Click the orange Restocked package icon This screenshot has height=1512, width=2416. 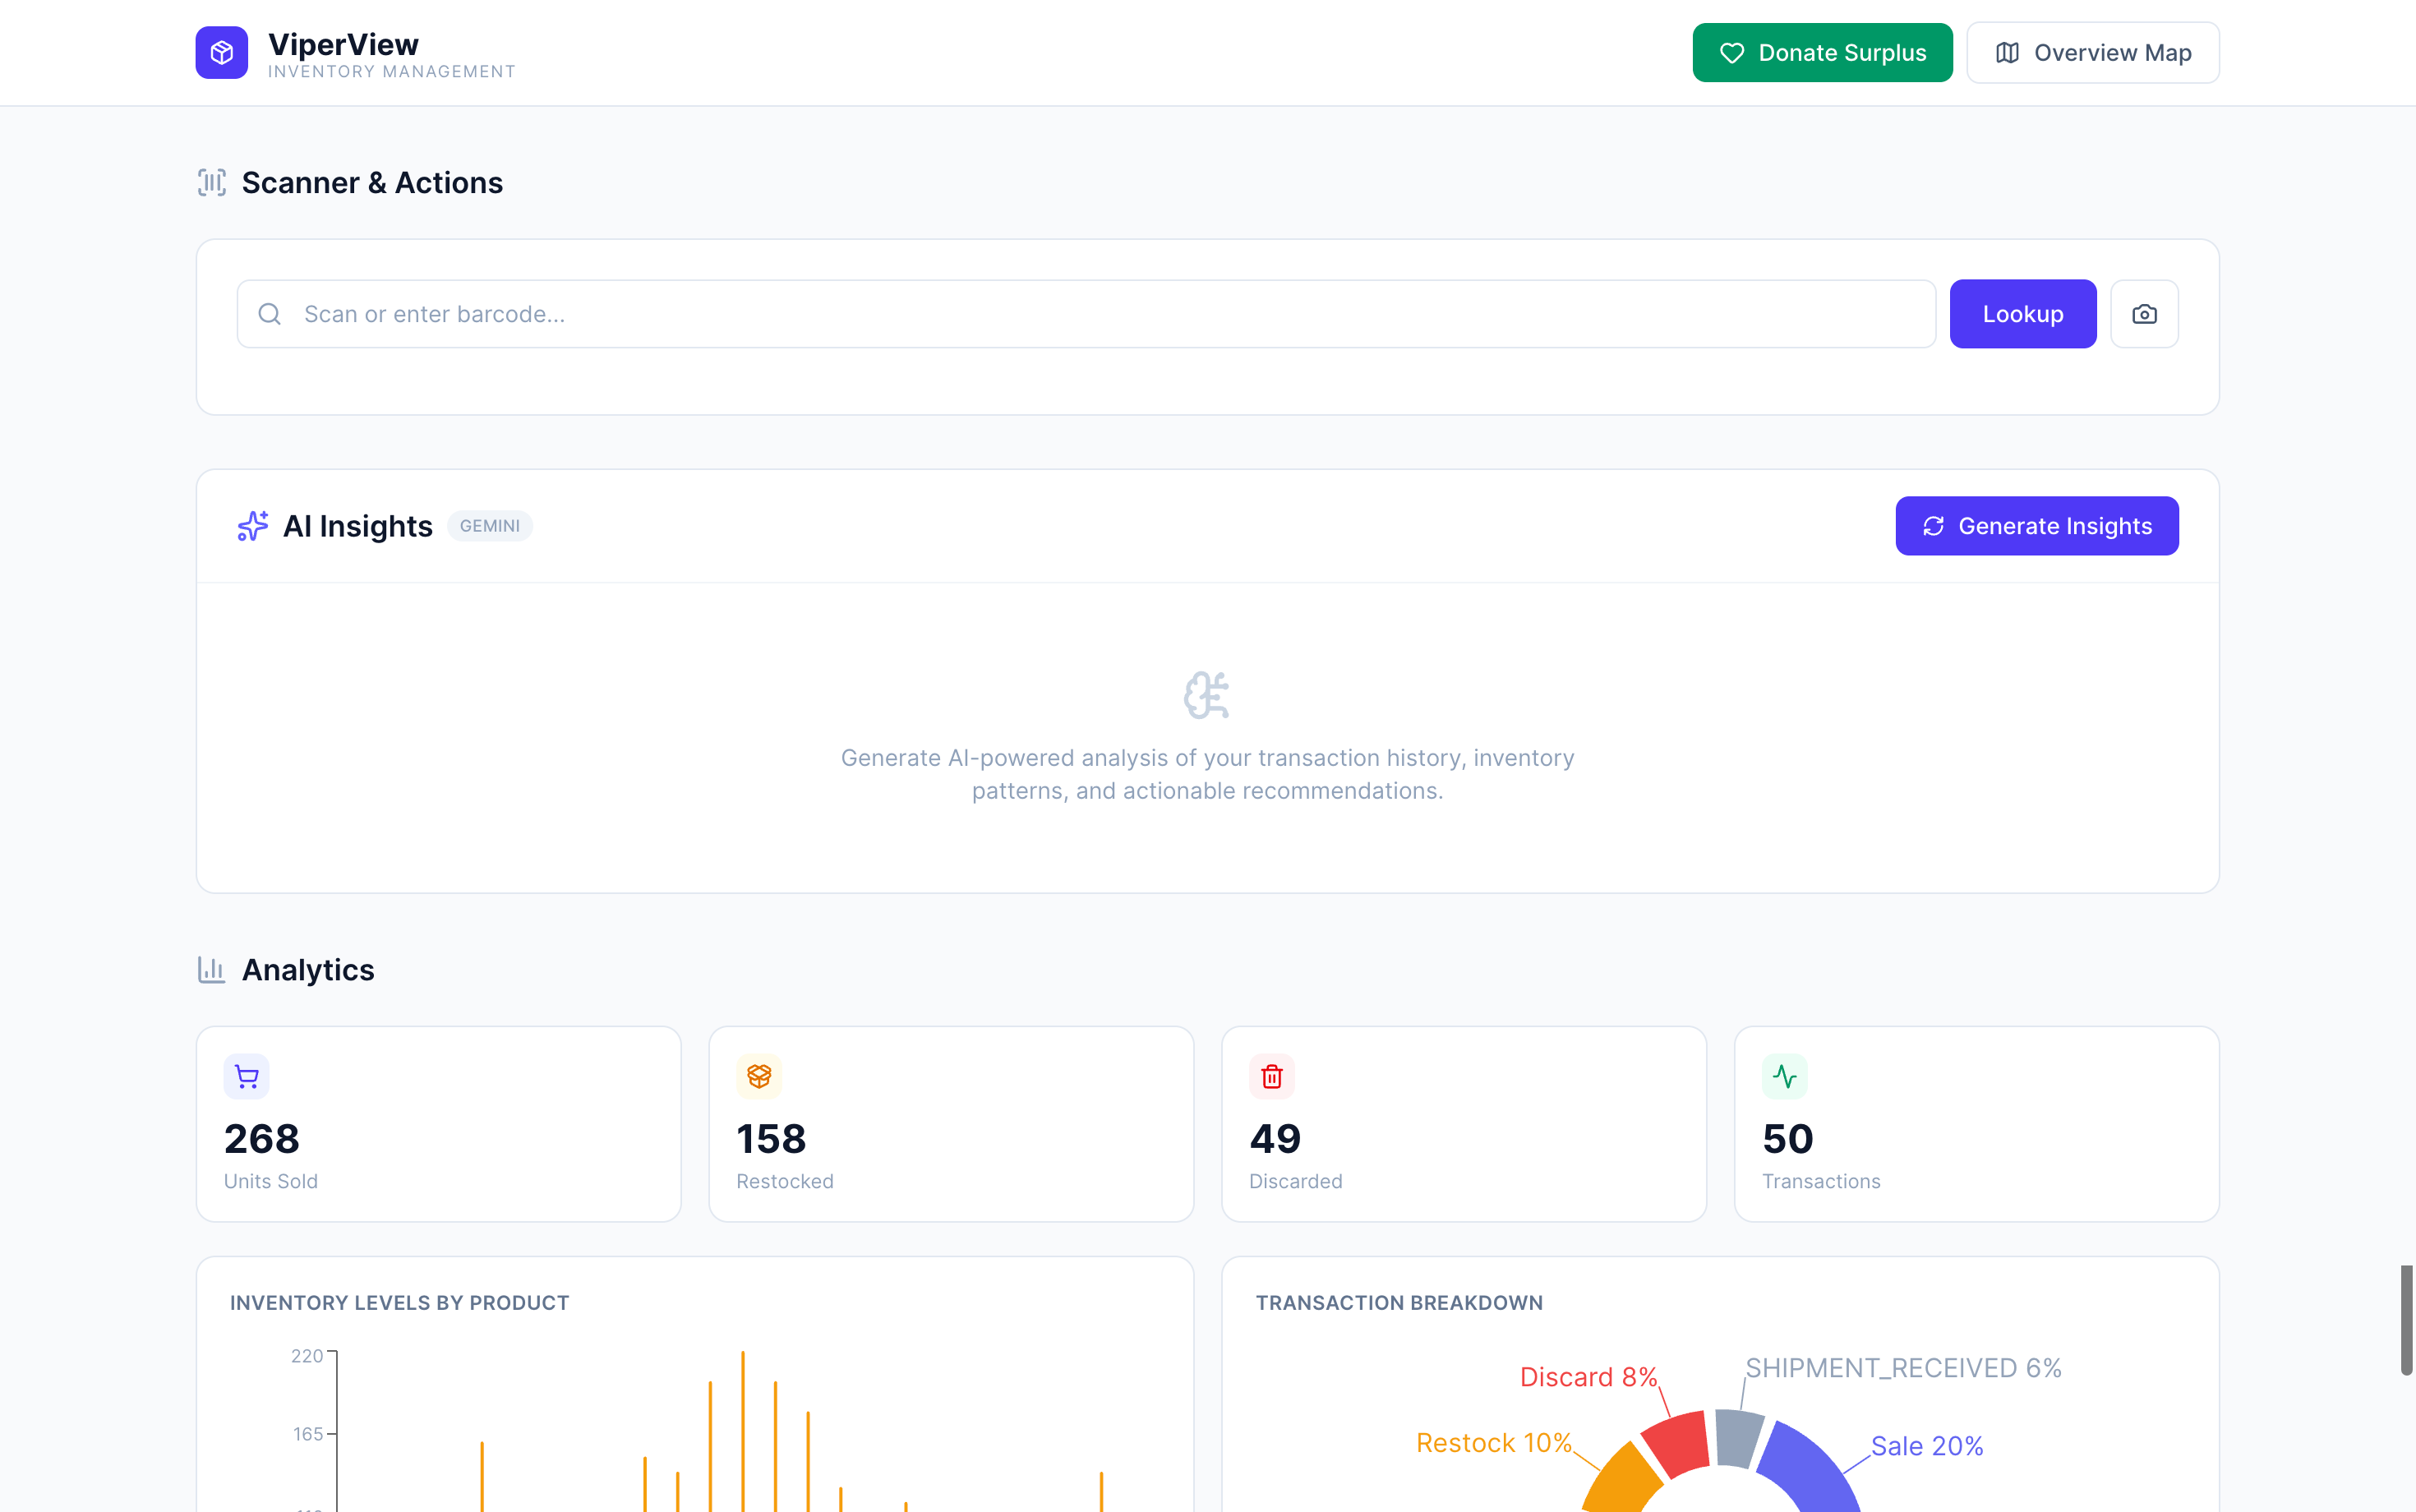(x=759, y=1076)
